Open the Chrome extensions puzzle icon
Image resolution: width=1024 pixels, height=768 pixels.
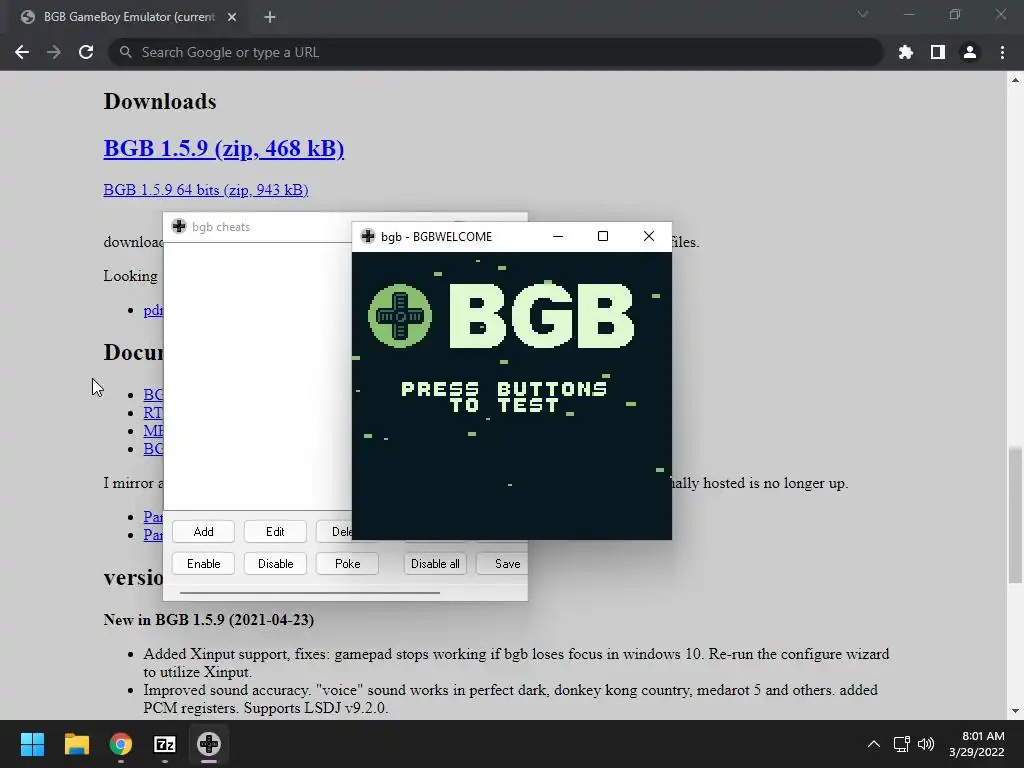coord(906,52)
